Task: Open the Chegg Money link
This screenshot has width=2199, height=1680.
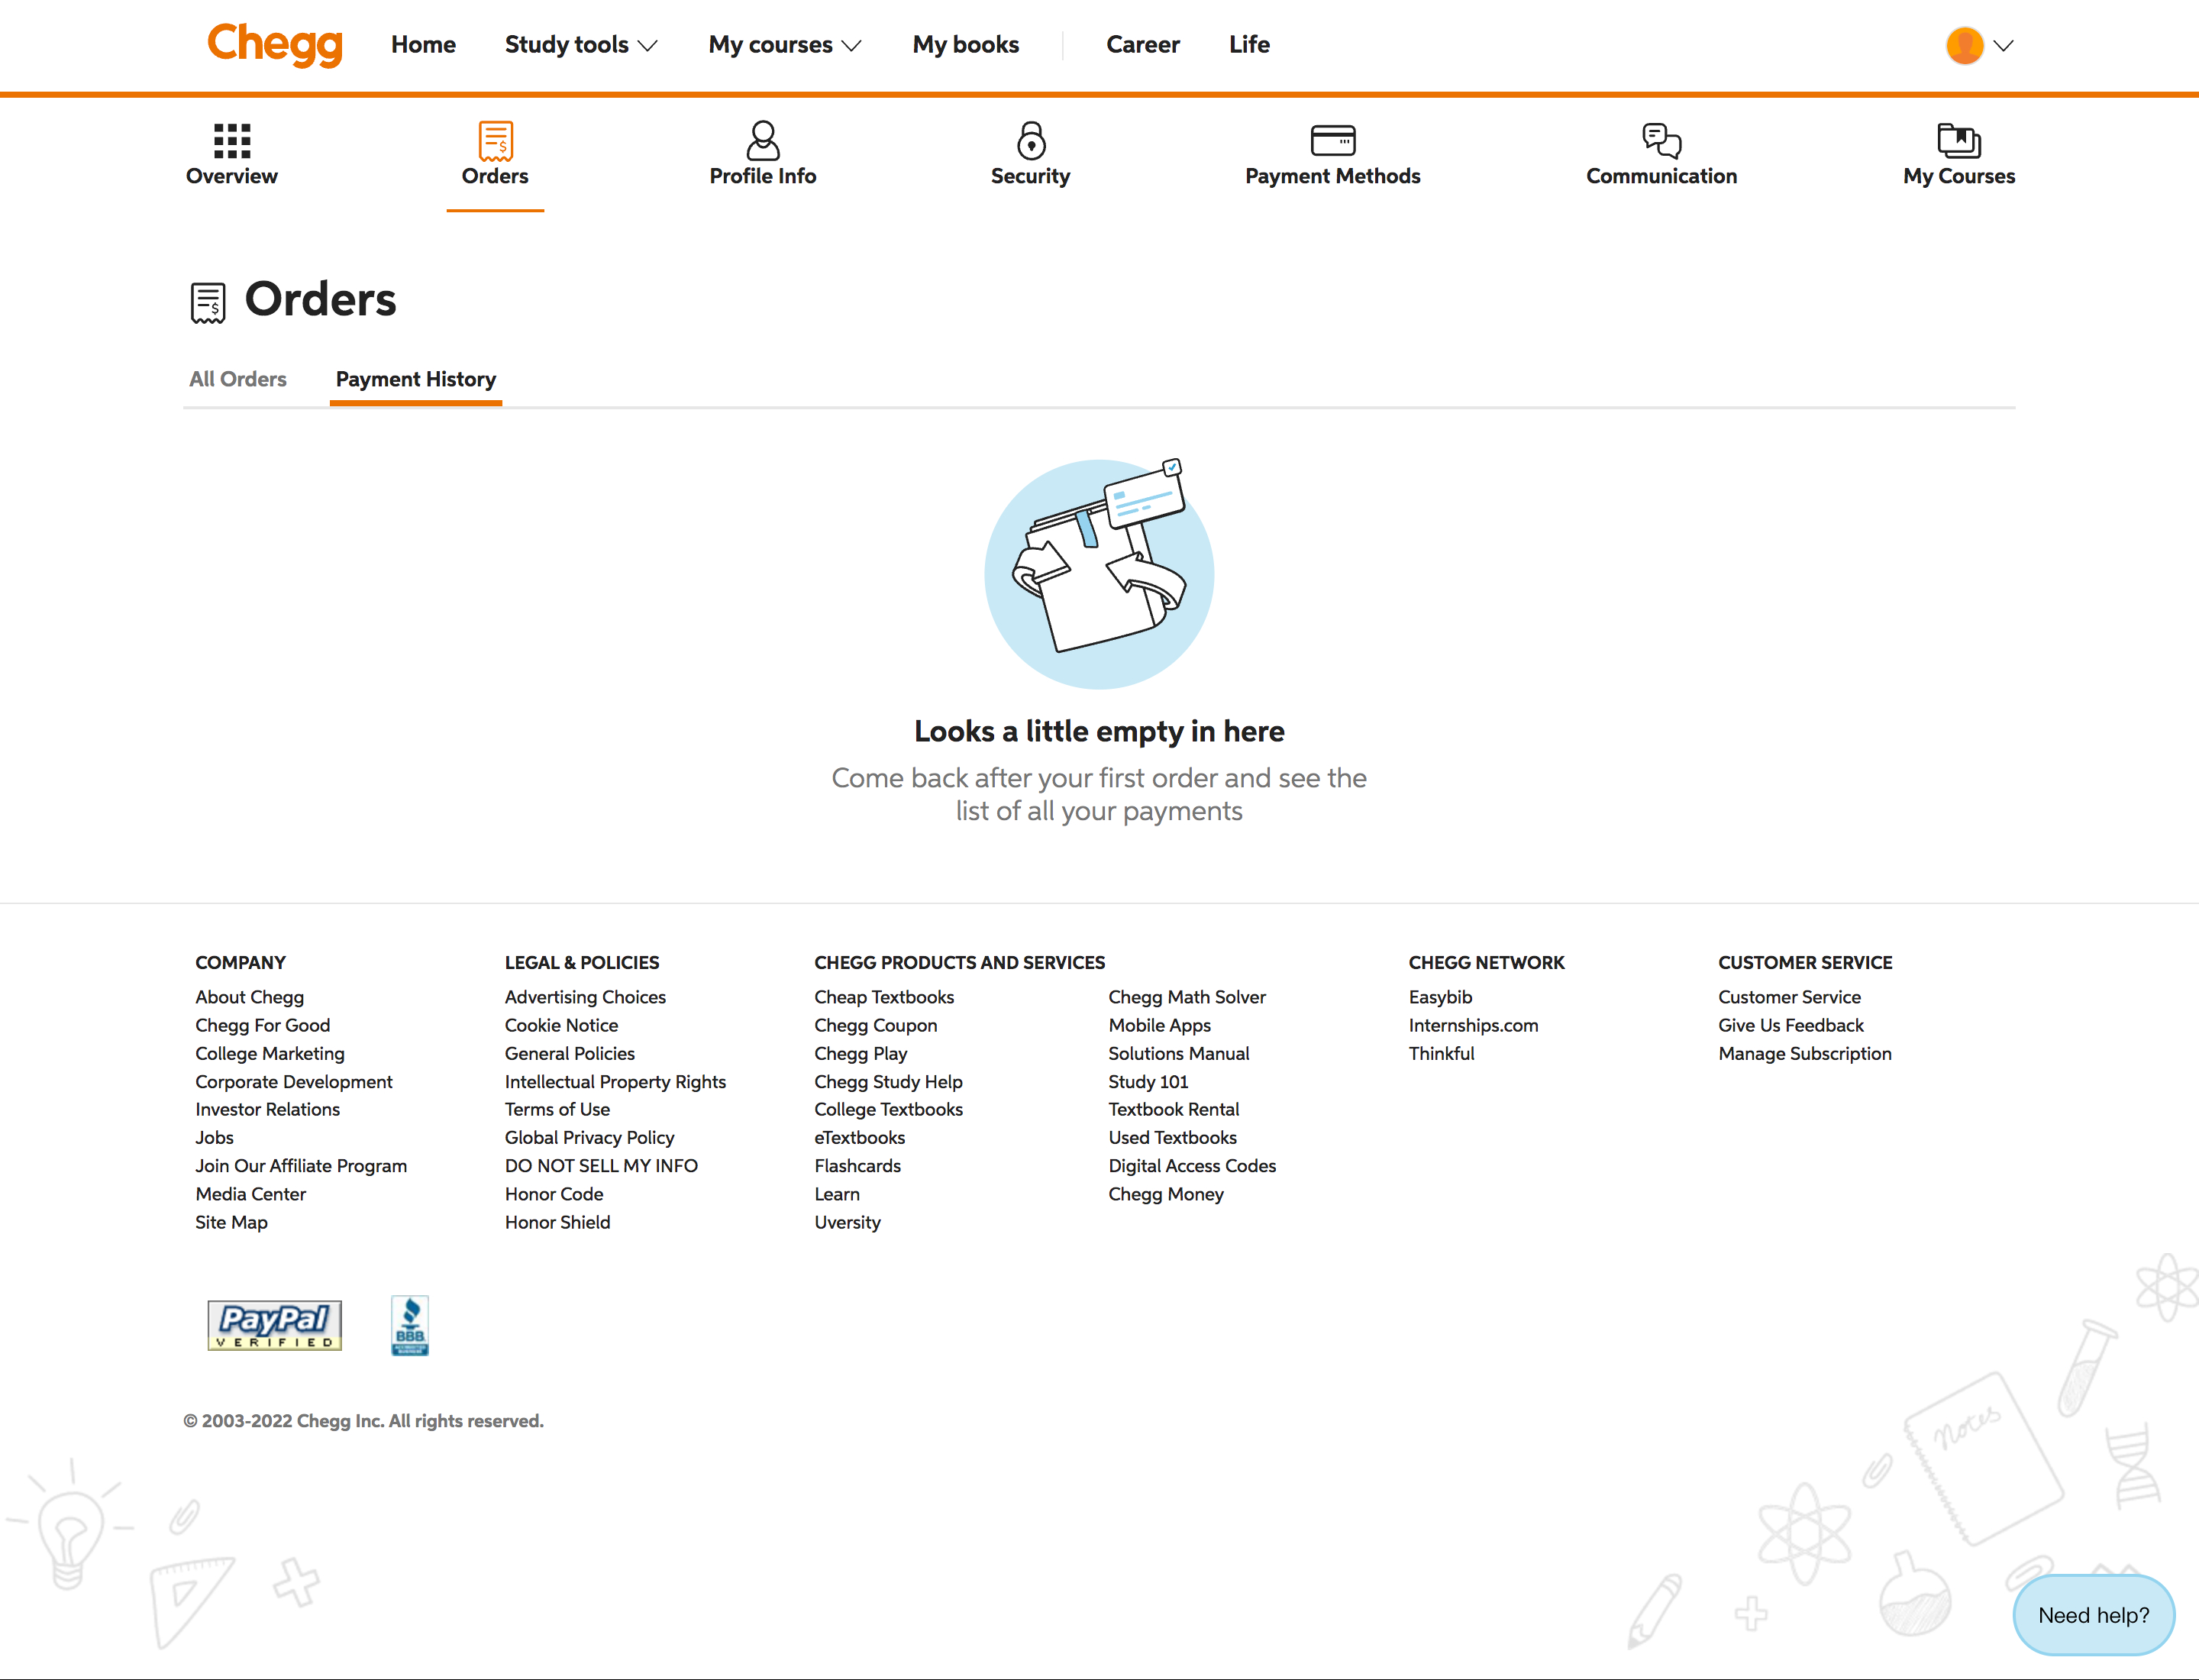Action: pos(1166,1194)
